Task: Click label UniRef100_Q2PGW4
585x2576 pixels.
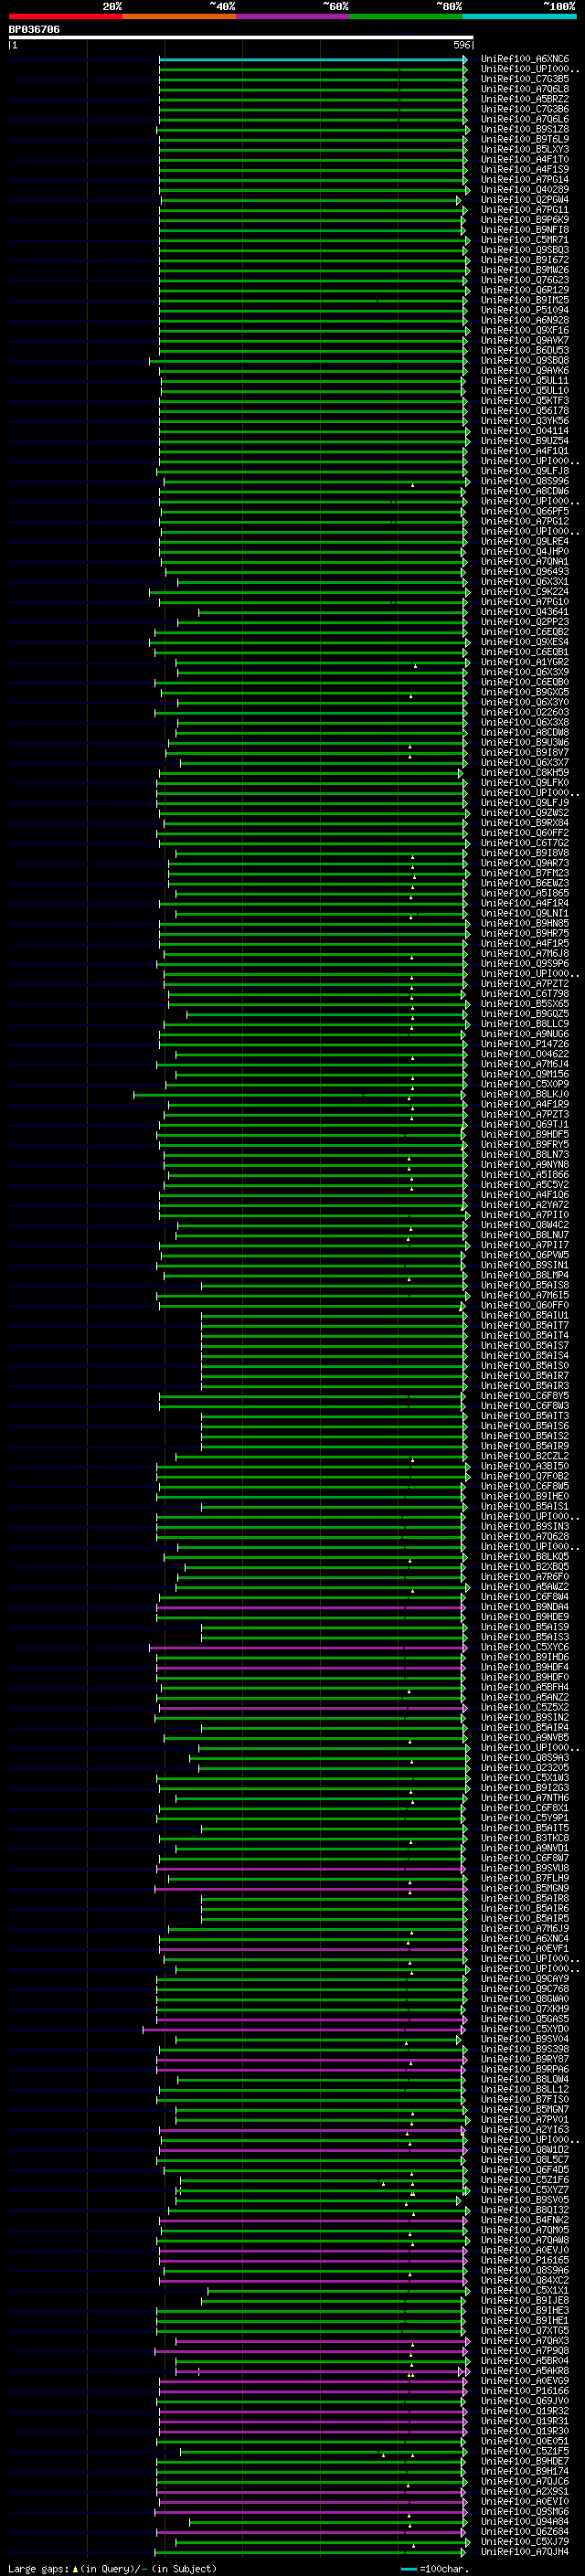Action: pyautogui.click(x=525, y=200)
